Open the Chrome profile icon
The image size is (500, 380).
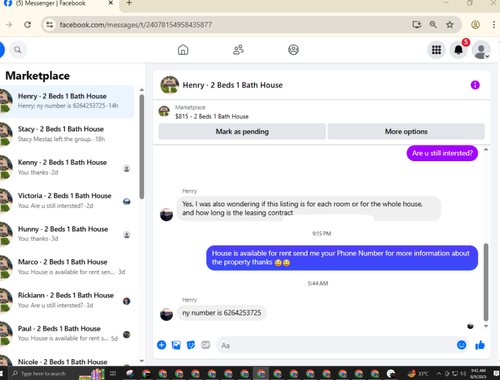pos(475,24)
